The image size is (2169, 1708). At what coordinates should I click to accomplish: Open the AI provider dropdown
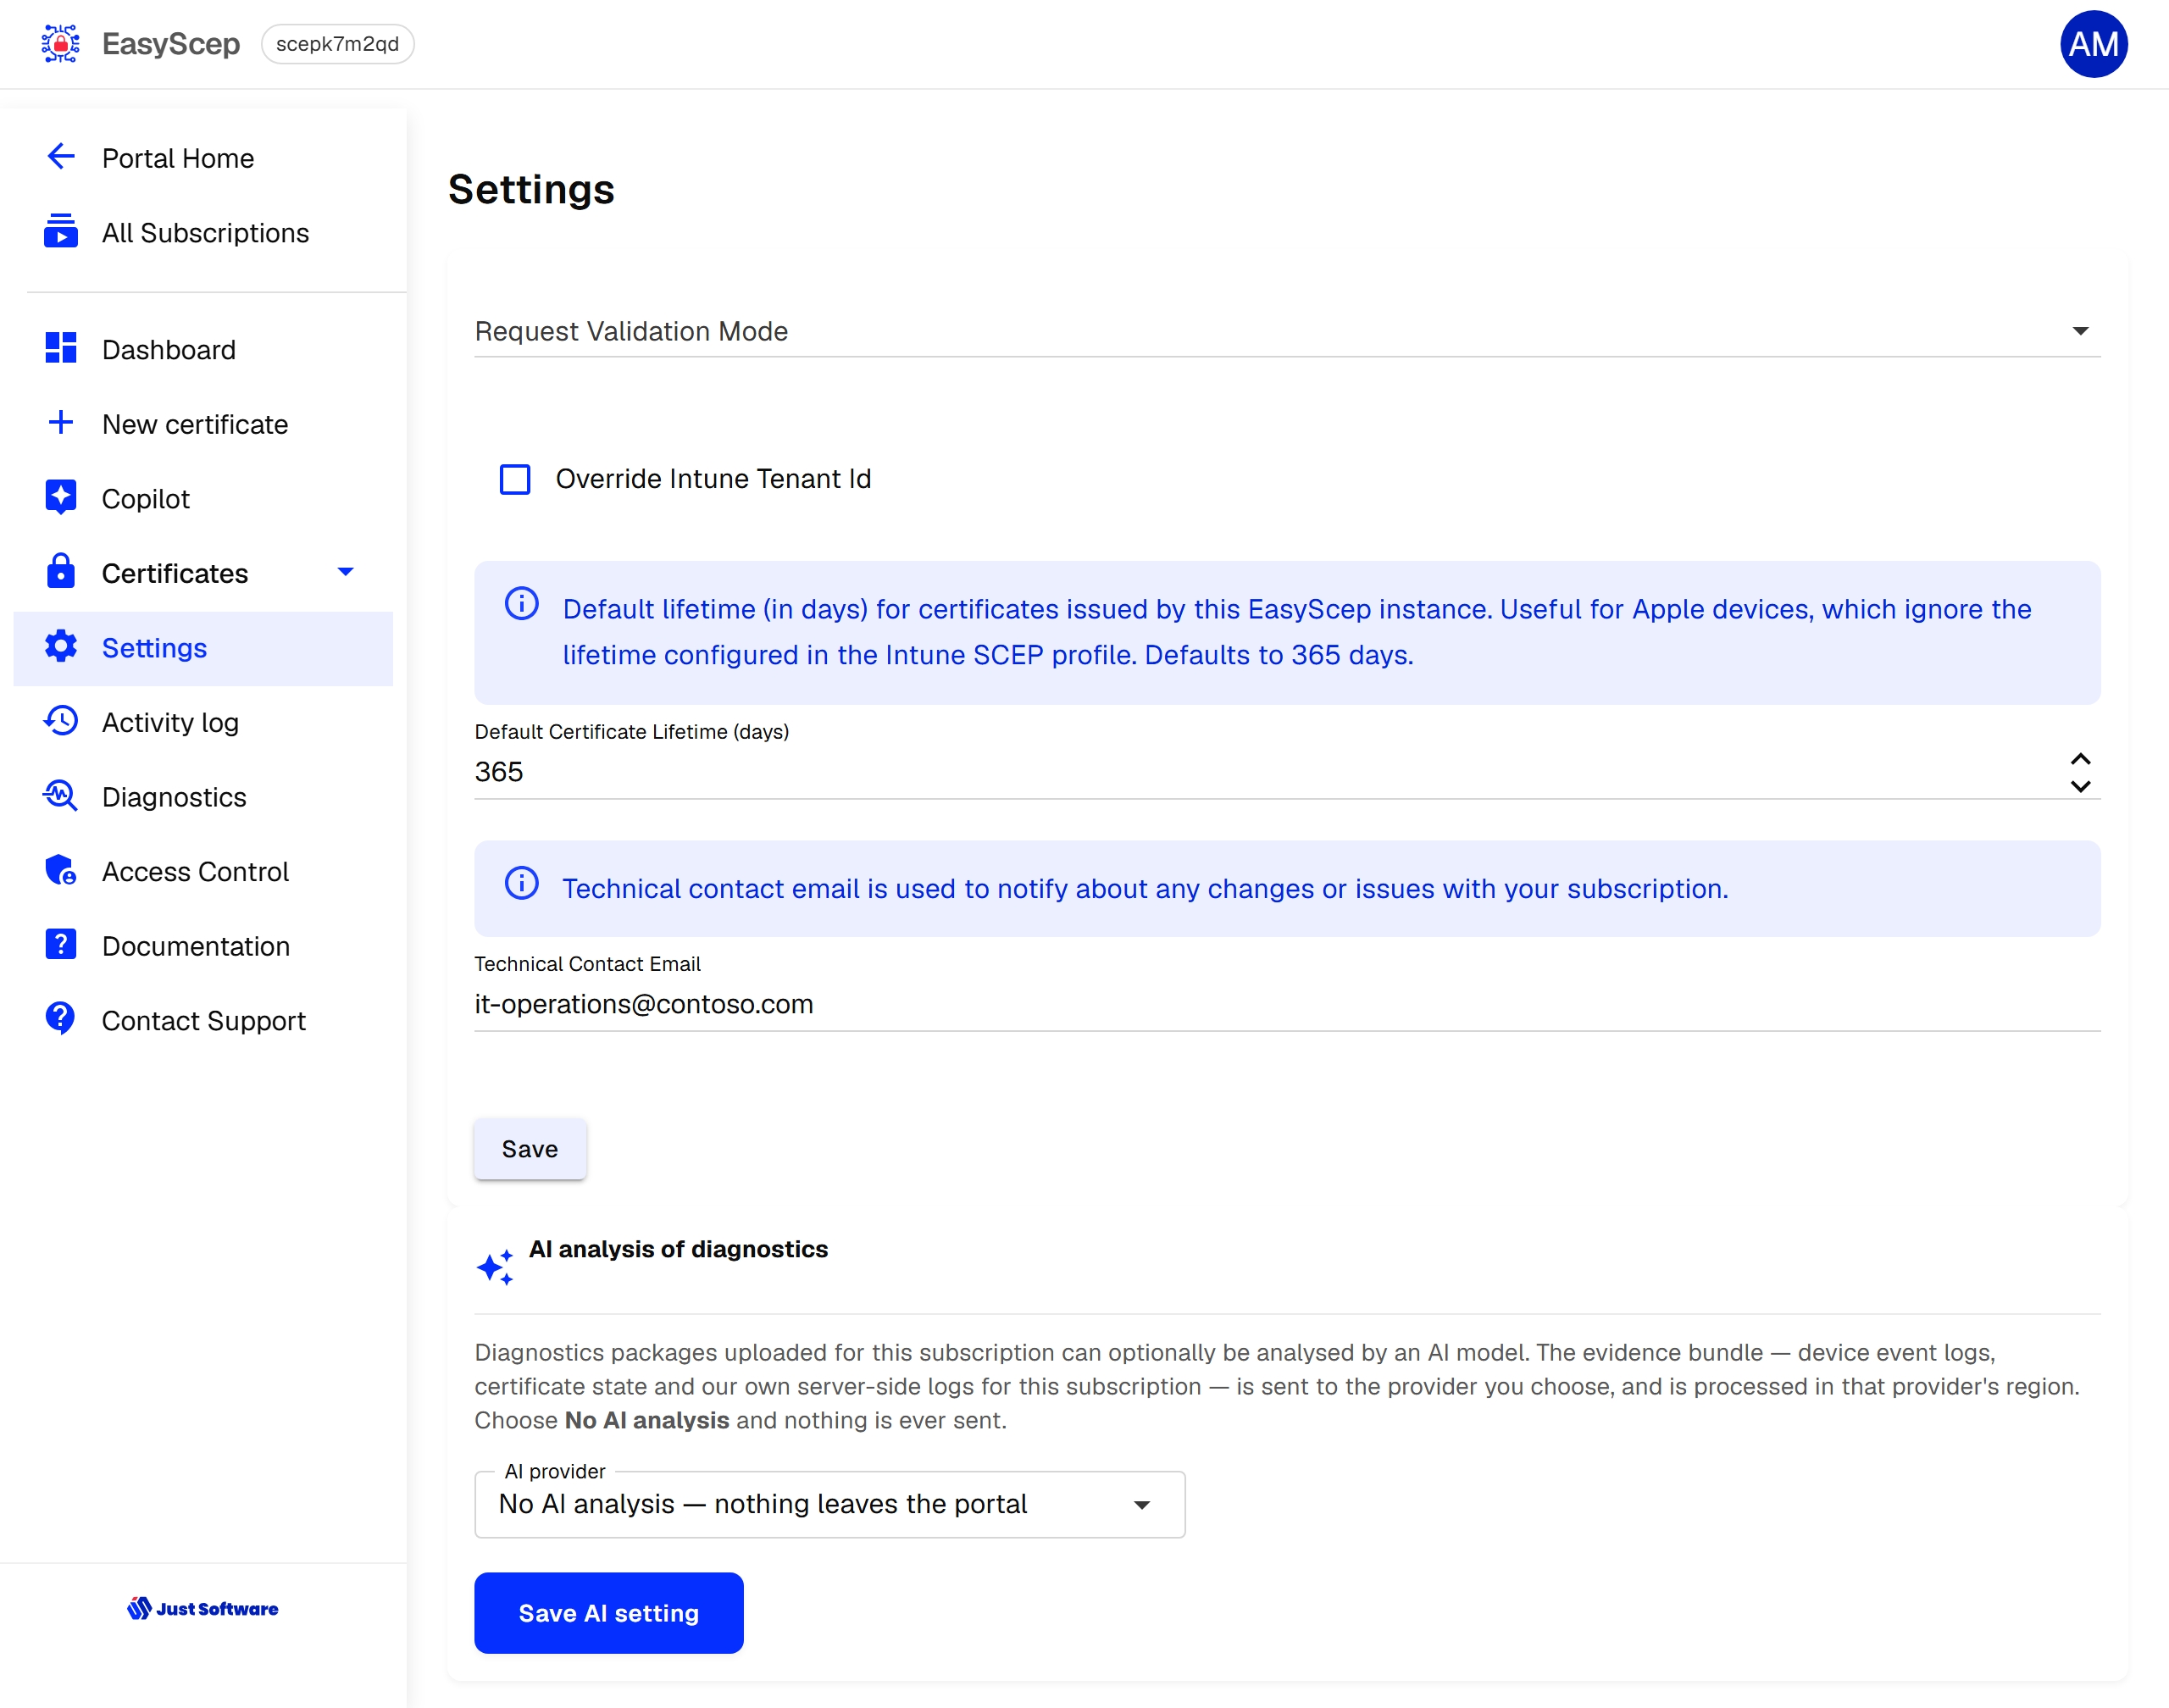pos(829,1504)
